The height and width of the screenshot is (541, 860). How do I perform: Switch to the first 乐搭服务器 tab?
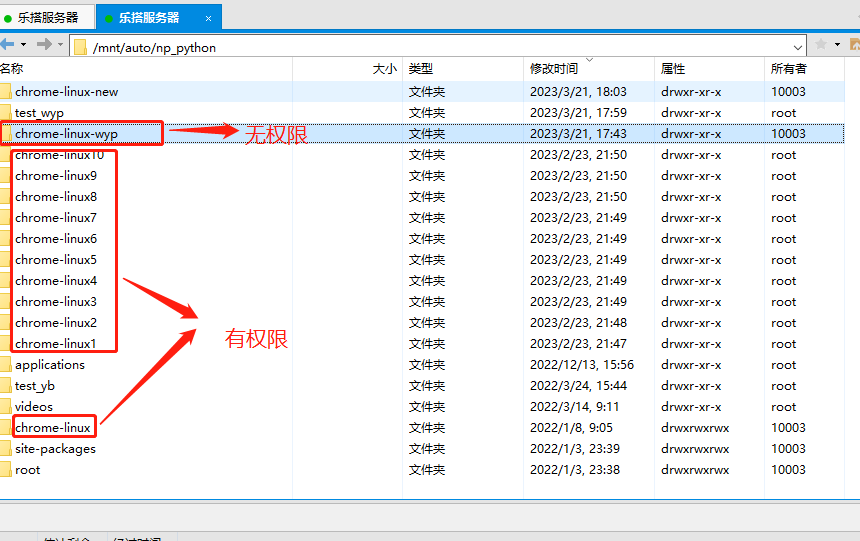tap(47, 18)
